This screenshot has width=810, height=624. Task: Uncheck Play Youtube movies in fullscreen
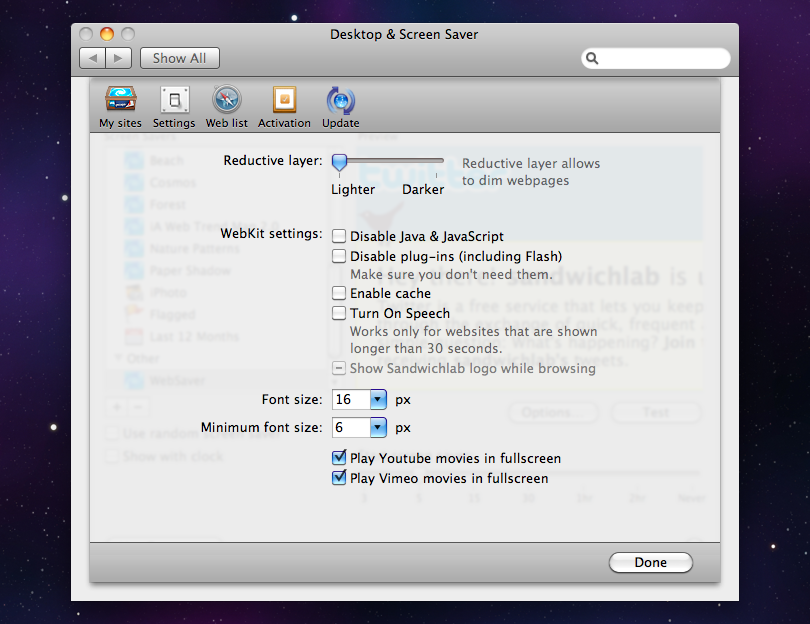[340, 459]
